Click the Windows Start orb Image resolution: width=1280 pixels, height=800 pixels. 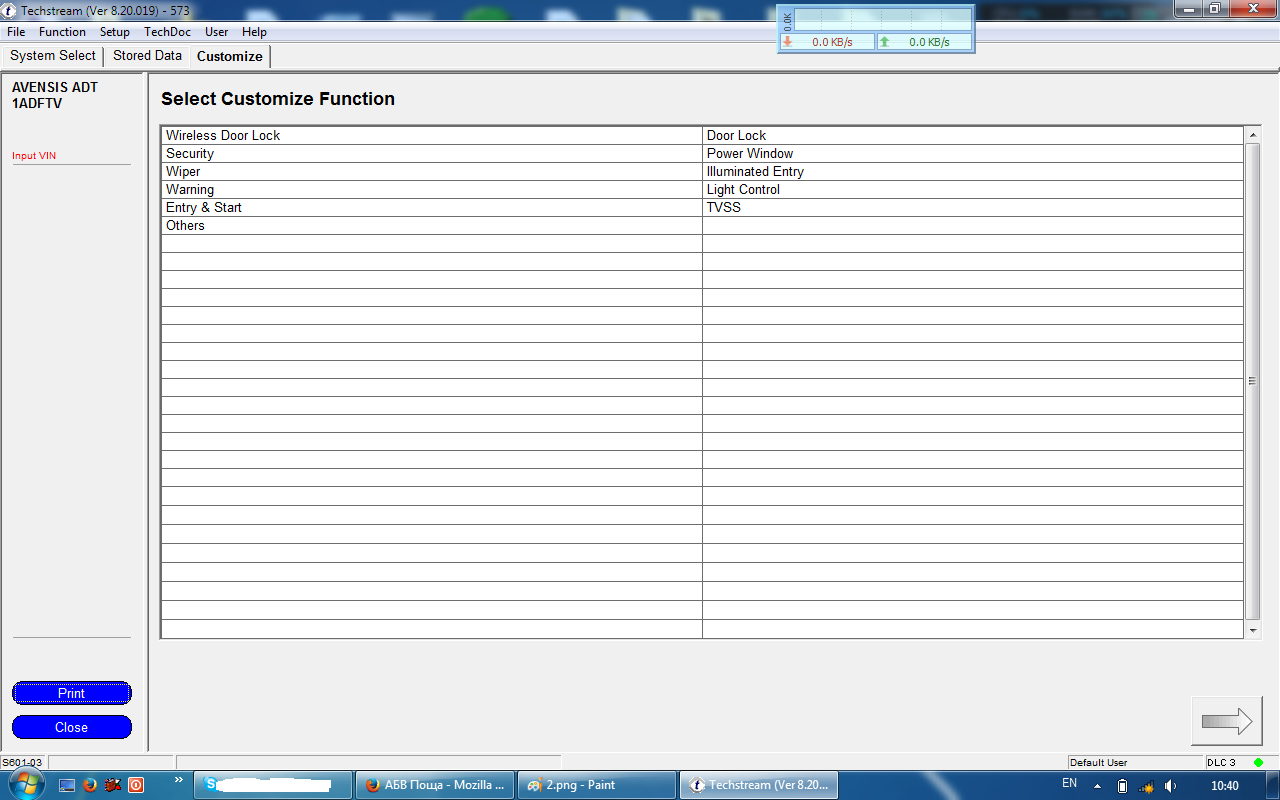pos(26,784)
